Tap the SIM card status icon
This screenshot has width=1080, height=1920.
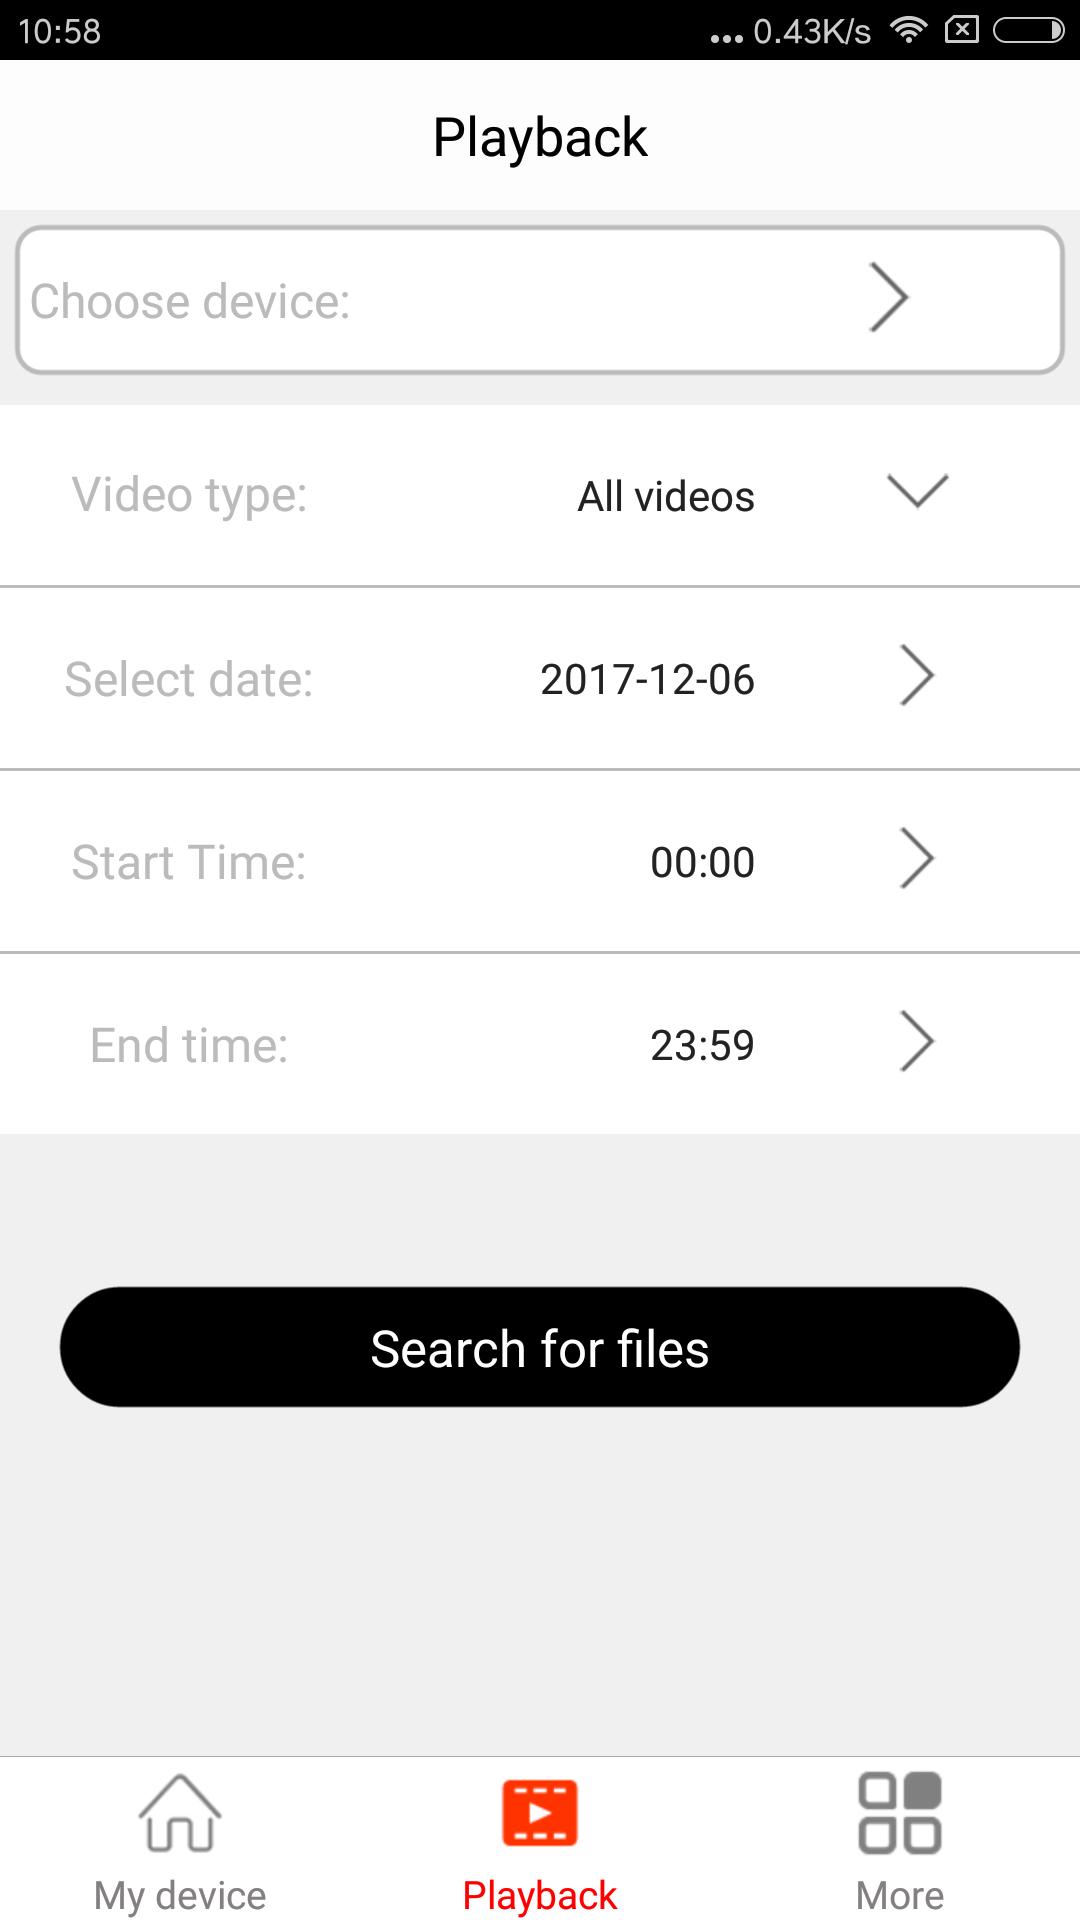pyautogui.click(x=961, y=30)
